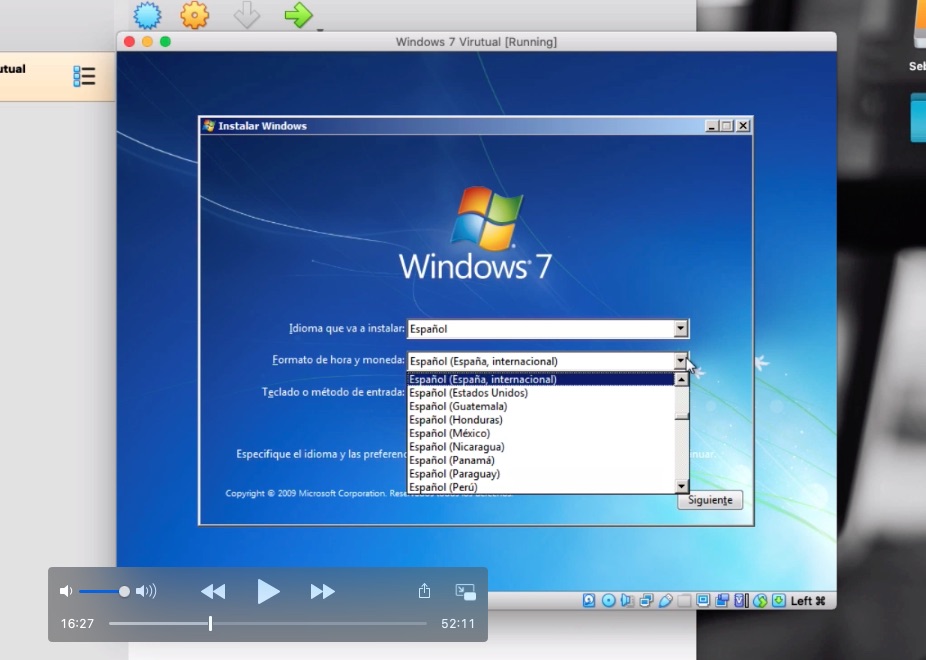Click the display monitor status icon
The image size is (926, 660).
click(703, 600)
